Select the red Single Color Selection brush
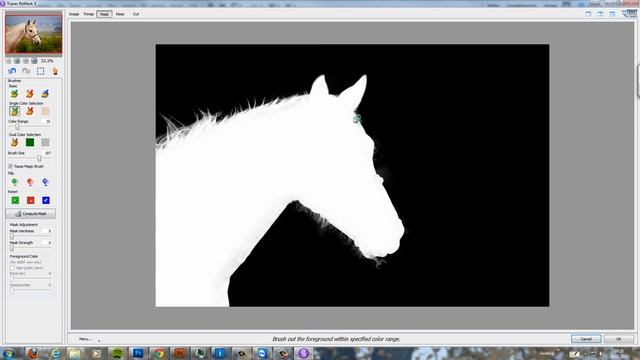The width and height of the screenshot is (640, 360). (x=29, y=111)
